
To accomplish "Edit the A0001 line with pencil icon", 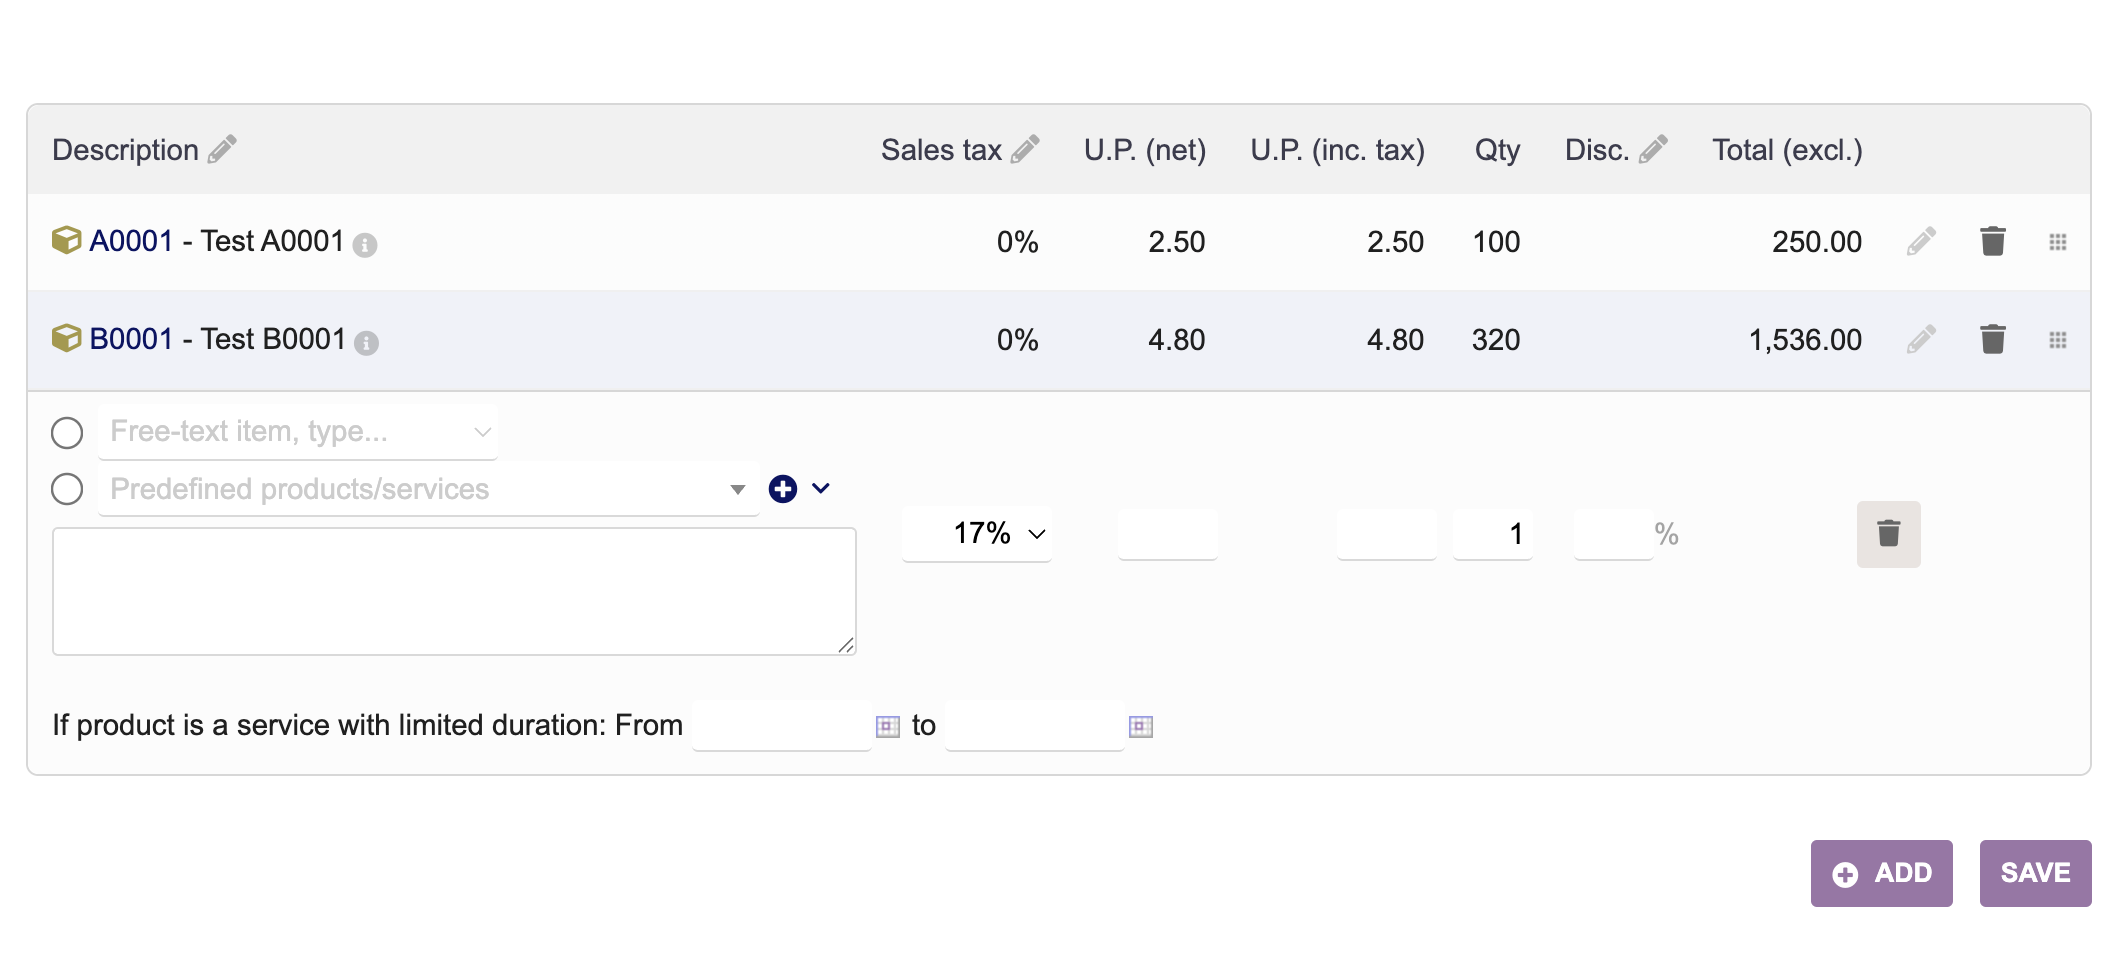I will click(x=1921, y=241).
